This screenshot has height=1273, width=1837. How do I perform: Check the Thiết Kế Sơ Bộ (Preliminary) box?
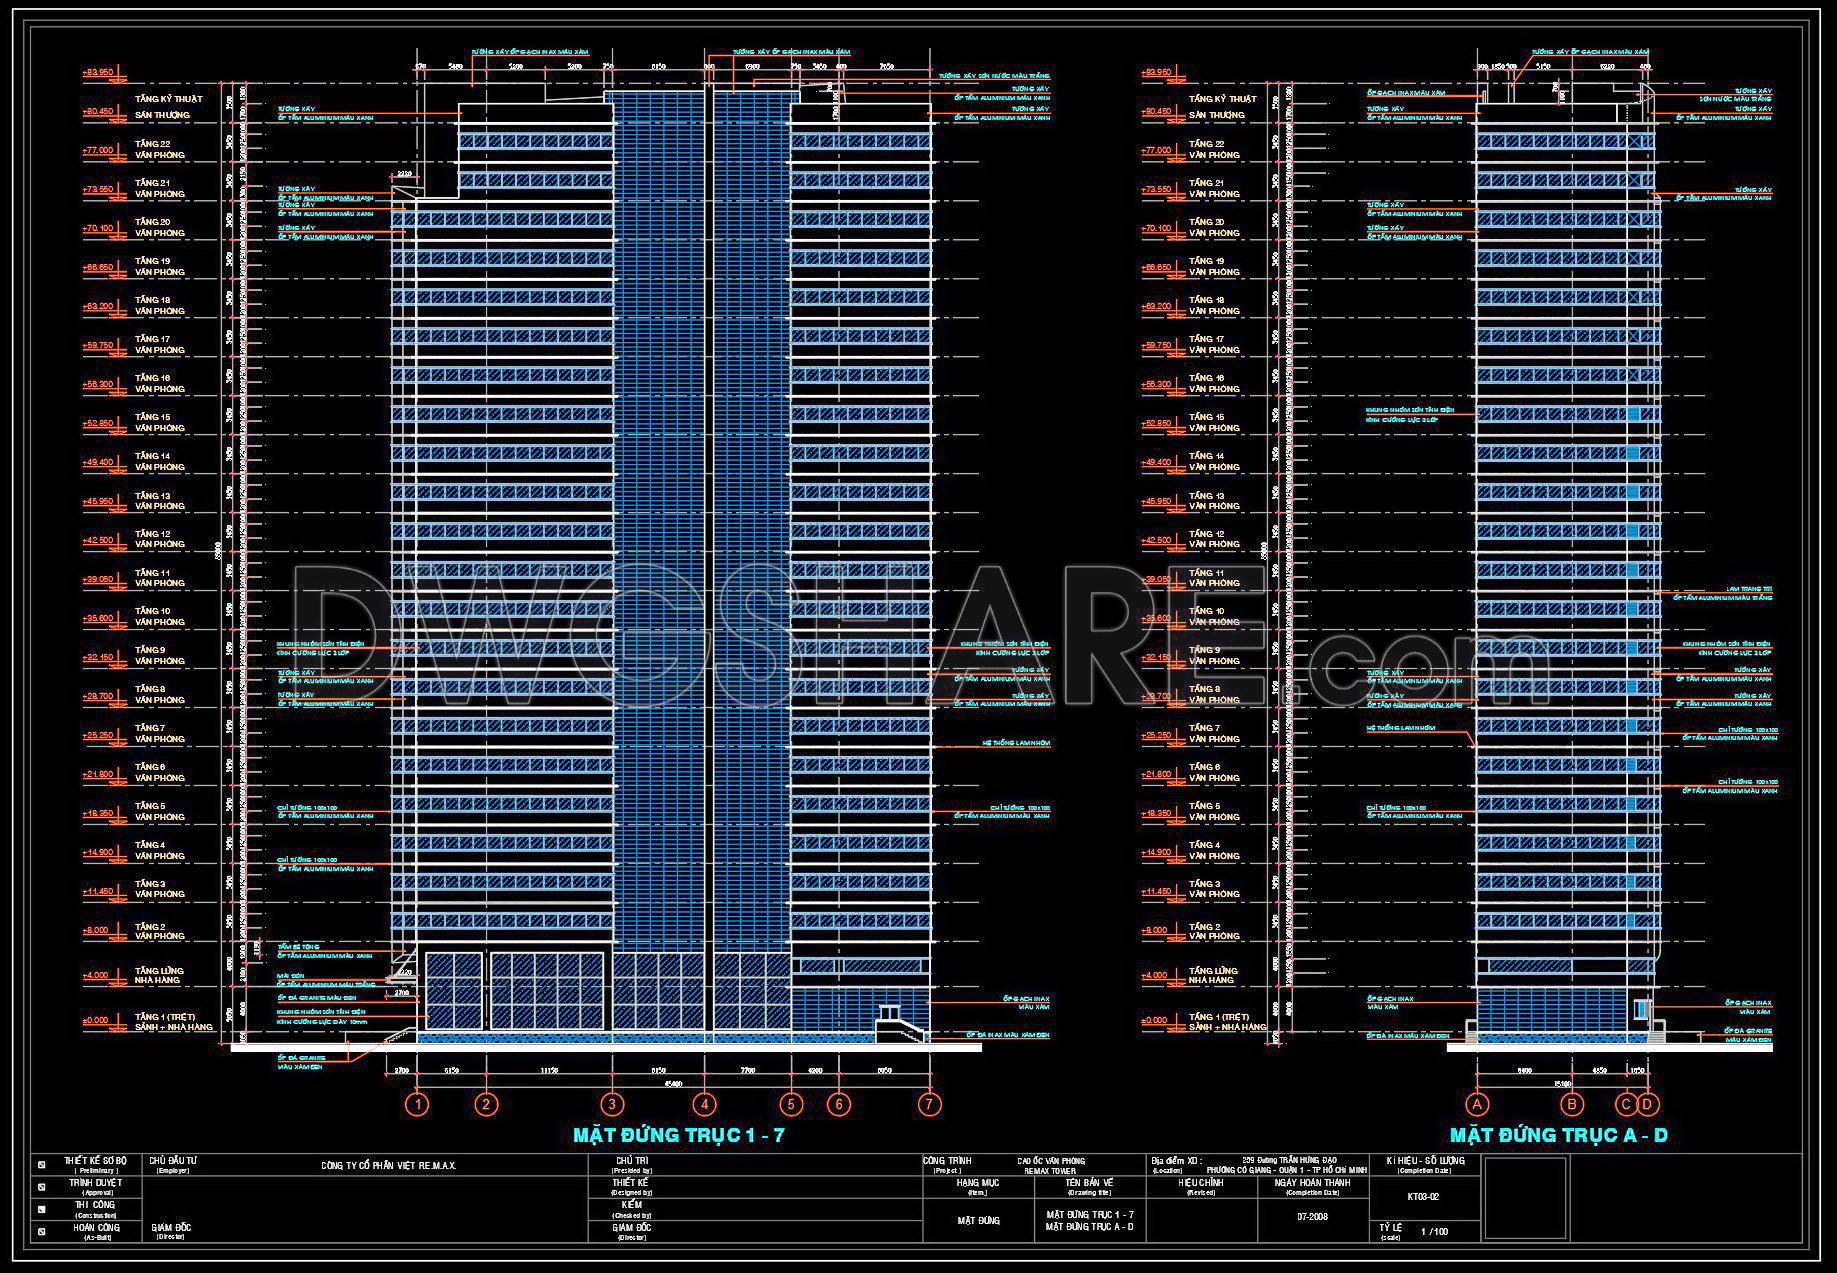pyautogui.click(x=42, y=1164)
